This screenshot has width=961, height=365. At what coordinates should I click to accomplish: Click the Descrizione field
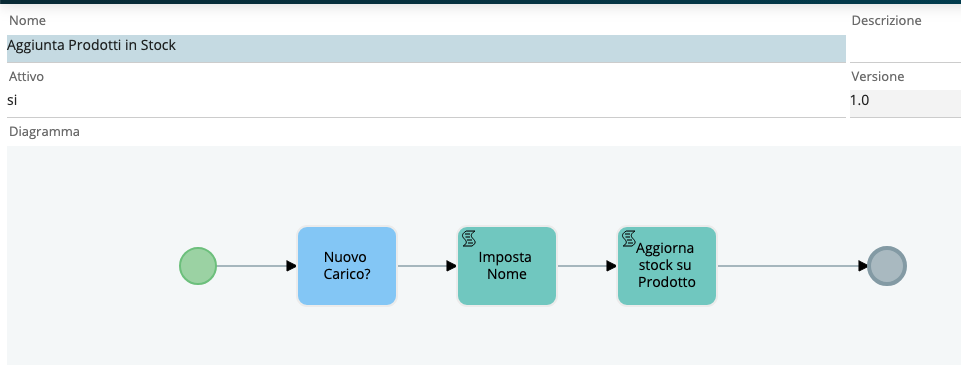(905, 48)
